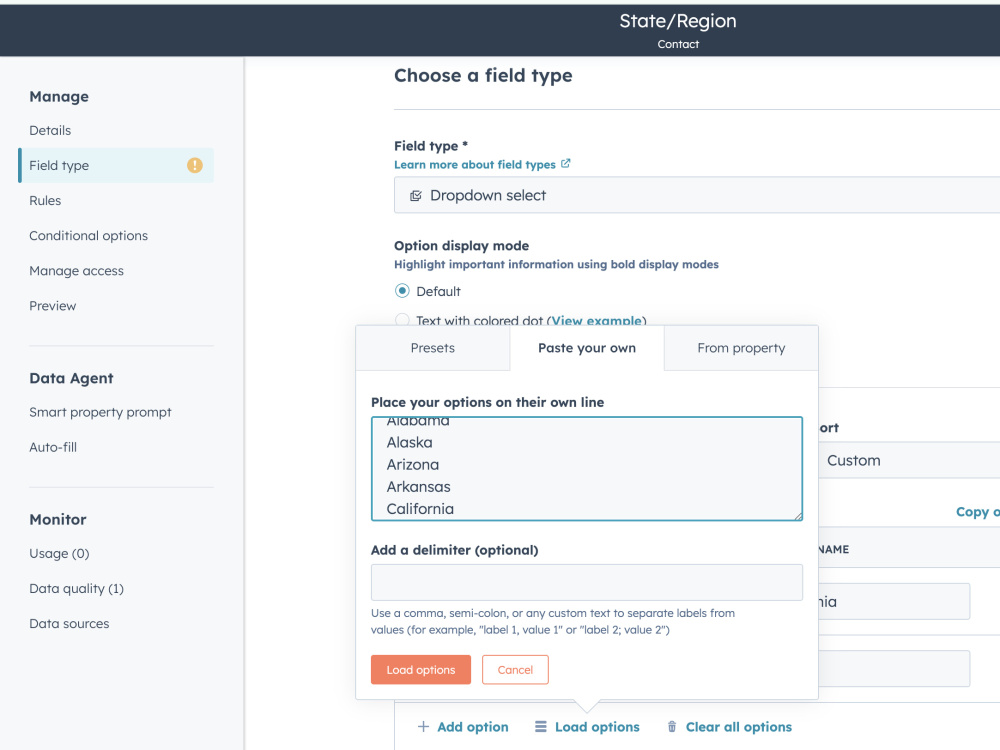Click the orange Load options button

[421, 670]
